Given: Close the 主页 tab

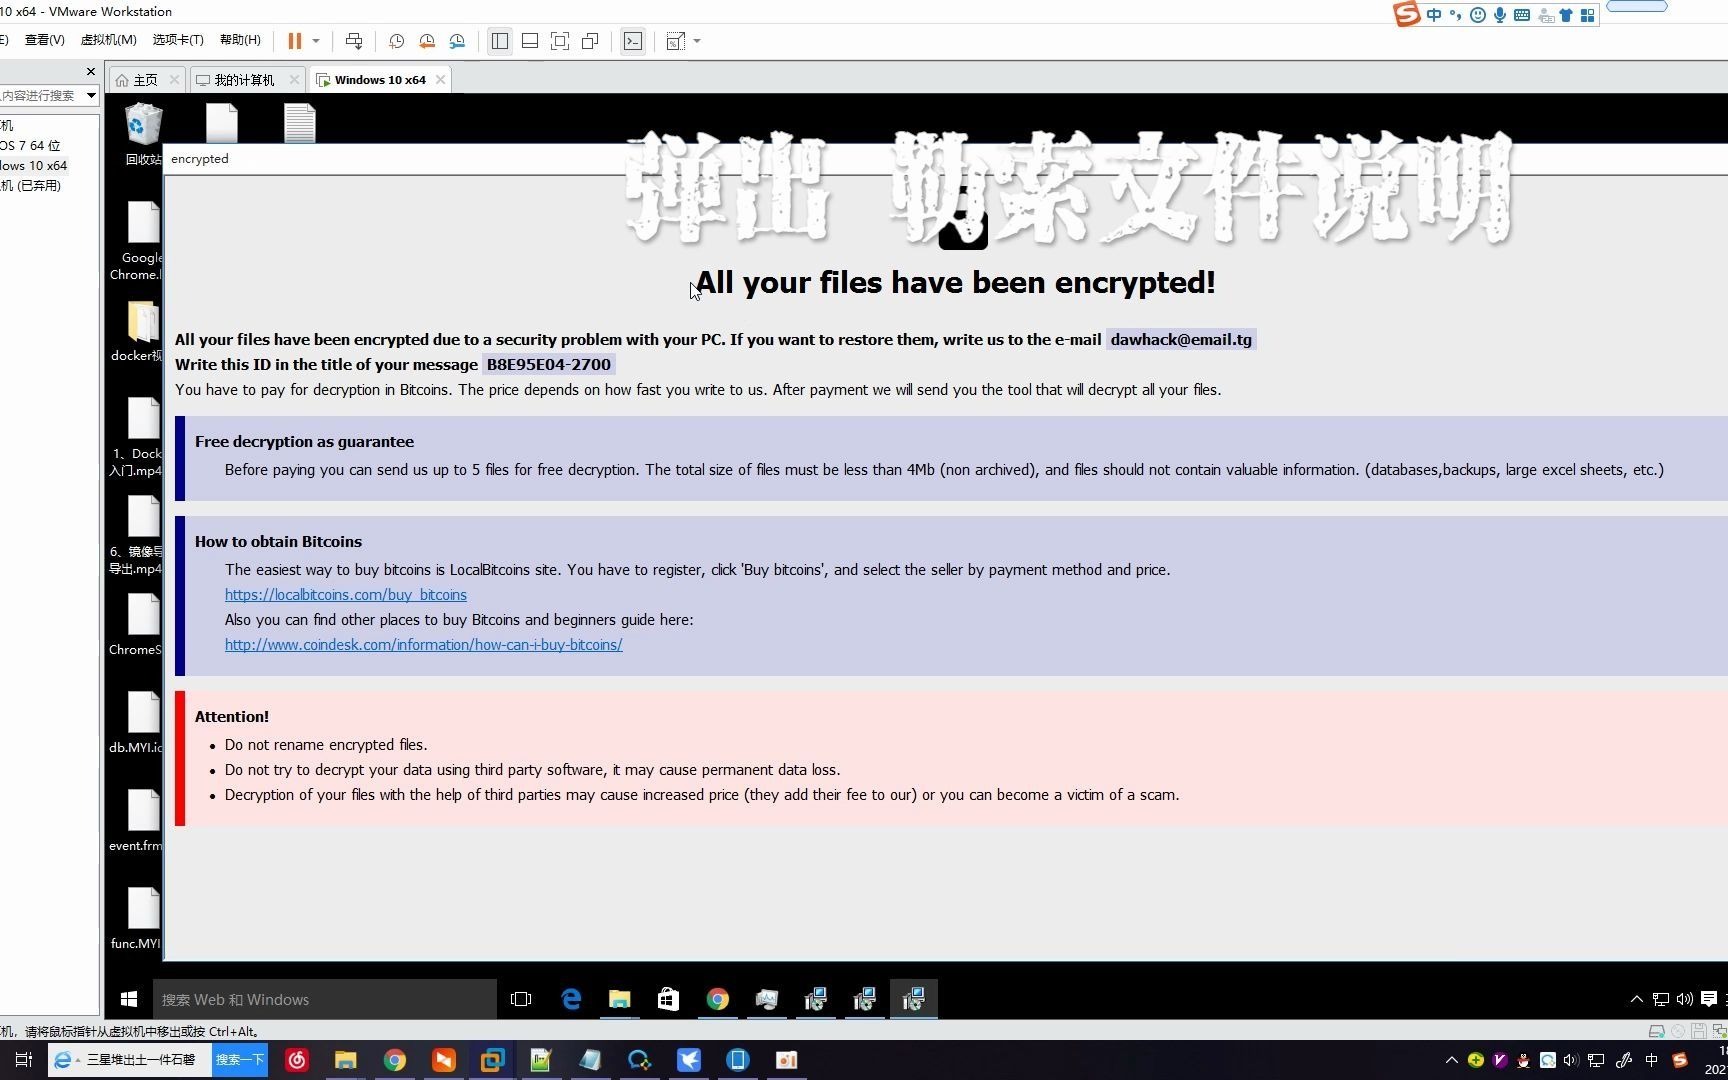Looking at the screenshot, I should [x=174, y=80].
